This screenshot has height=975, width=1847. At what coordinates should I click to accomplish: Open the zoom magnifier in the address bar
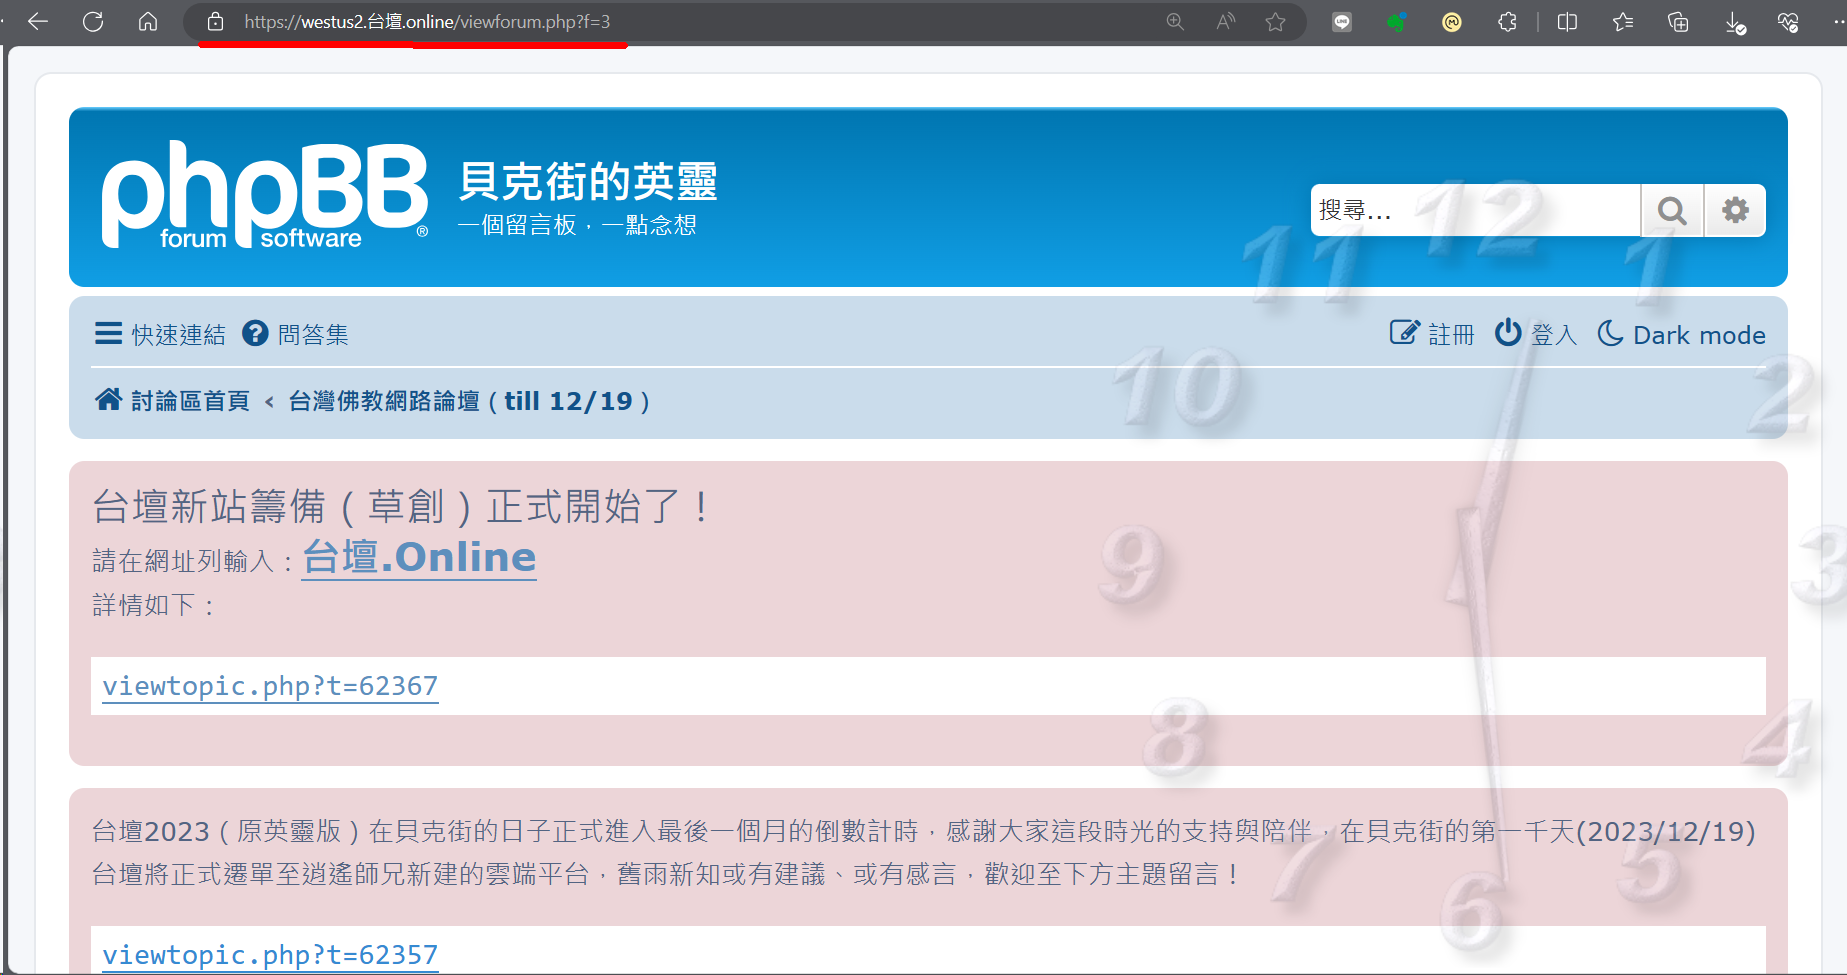coord(1175,21)
